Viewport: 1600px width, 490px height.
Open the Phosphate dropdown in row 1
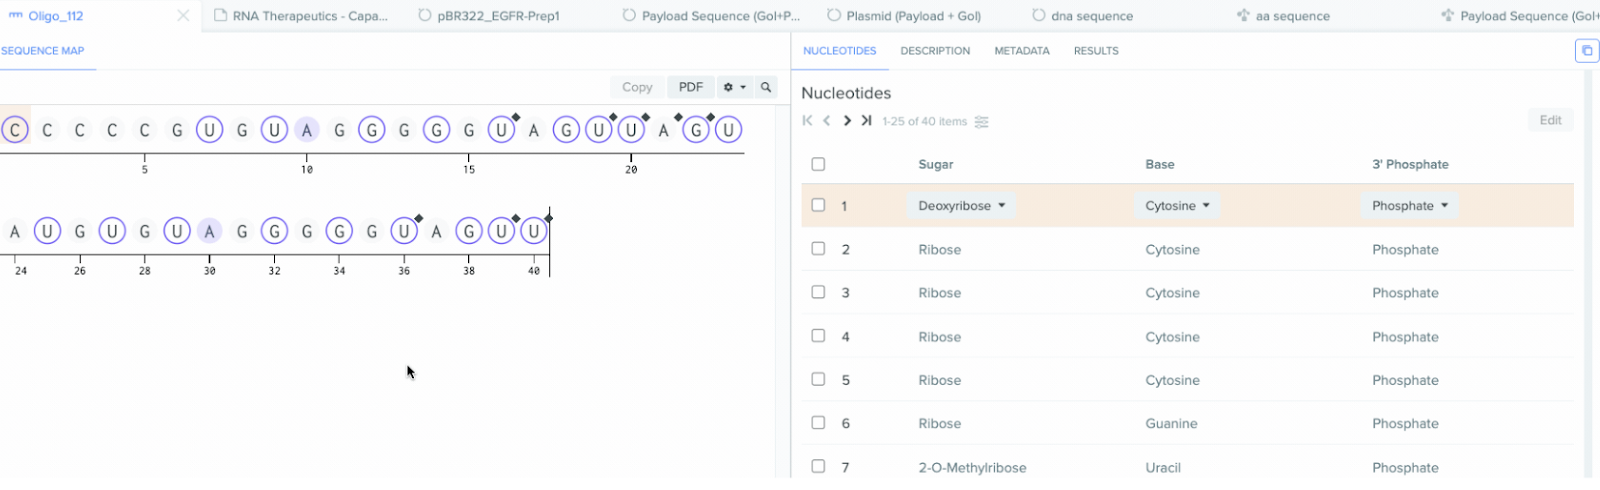coord(1409,206)
